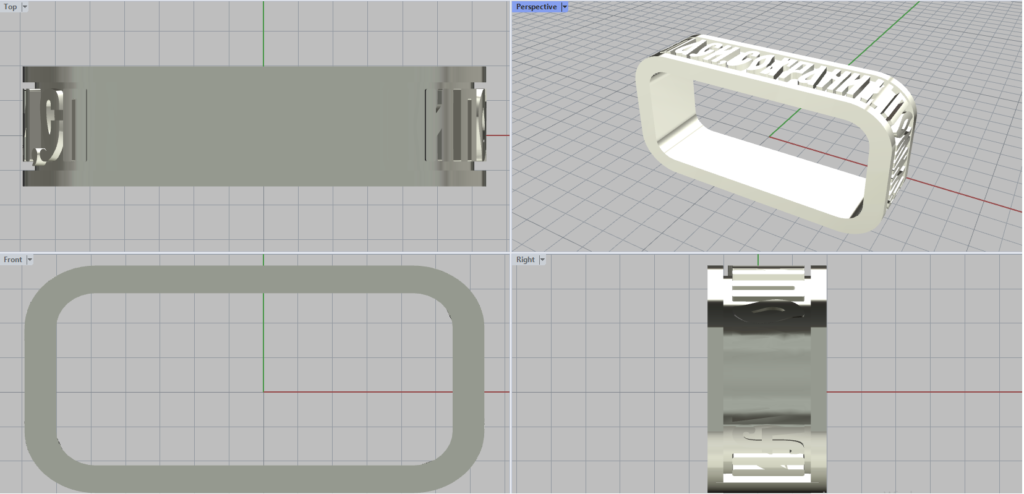Activate the Perspective viewport title
Screen dimensions: 1024x494
tap(537, 6)
